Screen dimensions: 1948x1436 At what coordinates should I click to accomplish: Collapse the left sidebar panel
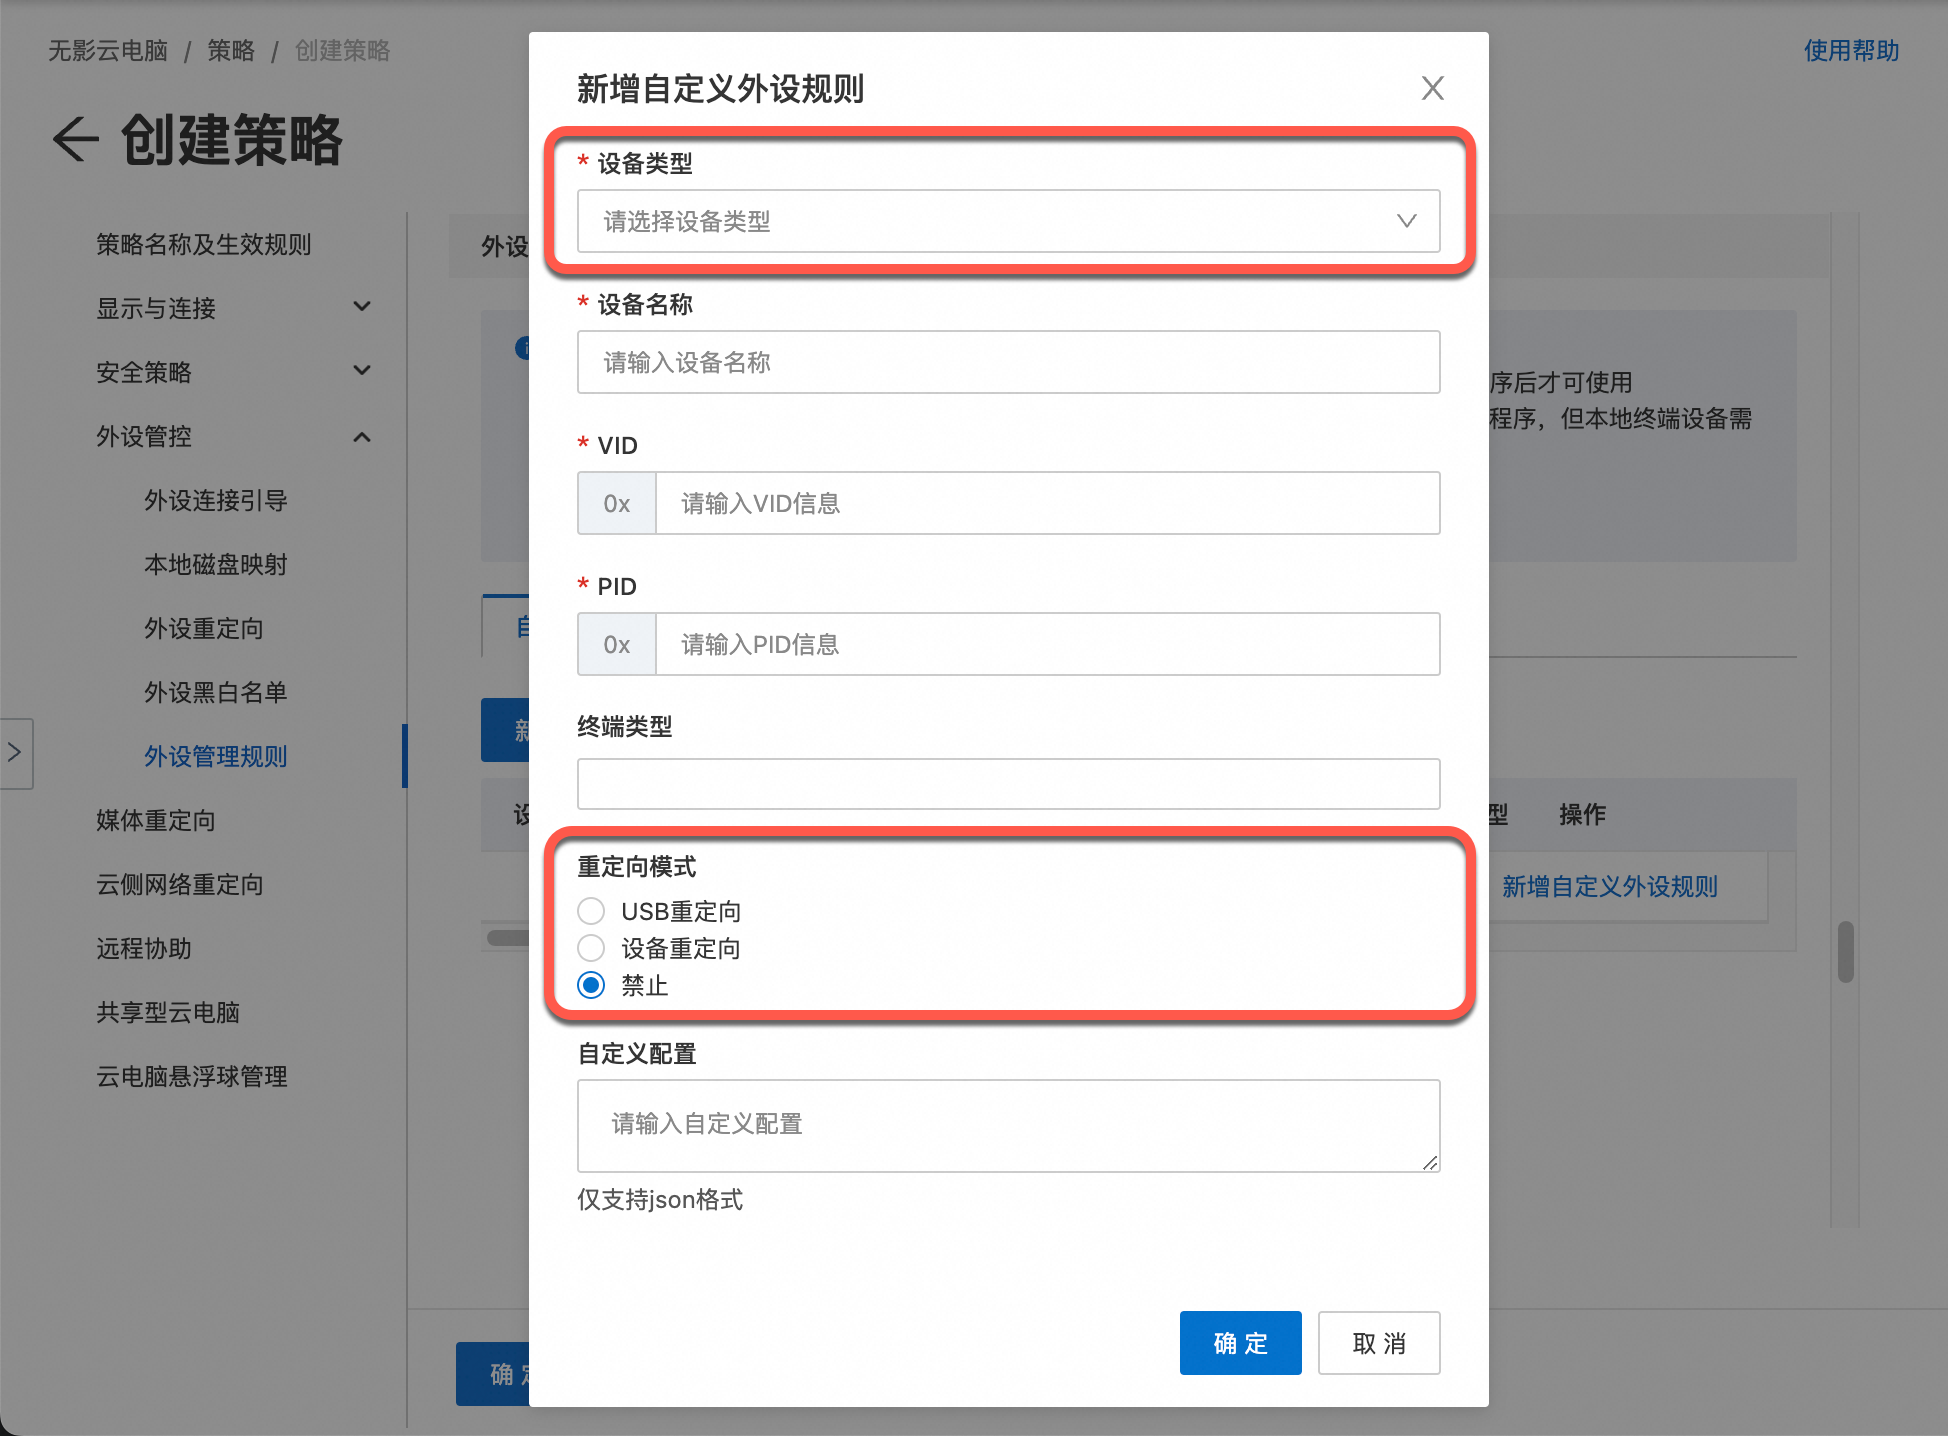point(15,753)
